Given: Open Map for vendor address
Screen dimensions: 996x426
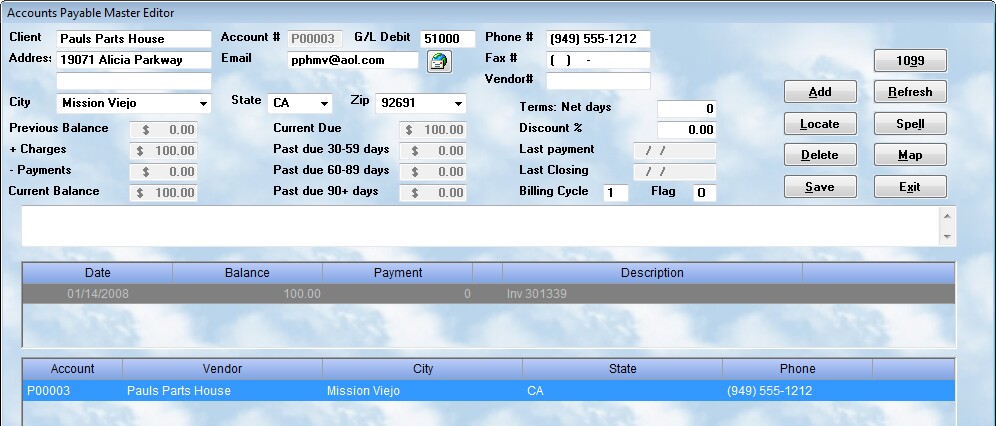Looking at the screenshot, I should (x=909, y=155).
